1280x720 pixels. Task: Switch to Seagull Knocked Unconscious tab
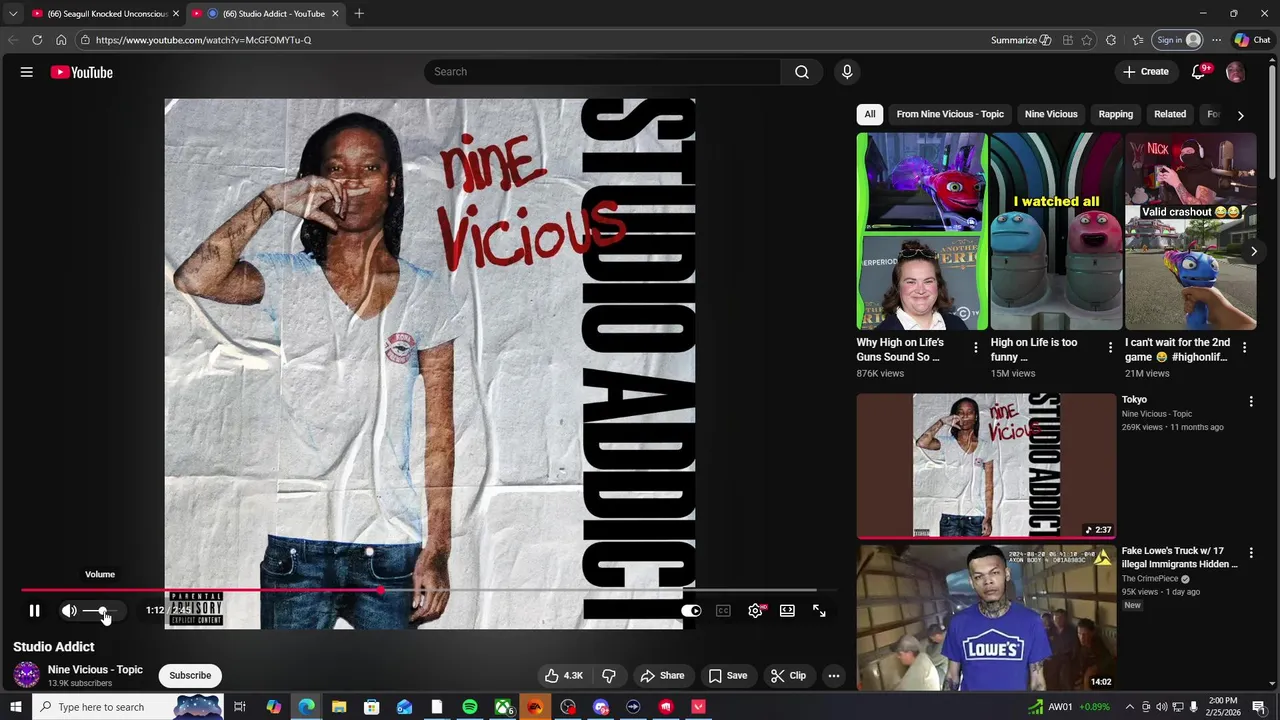[105, 14]
